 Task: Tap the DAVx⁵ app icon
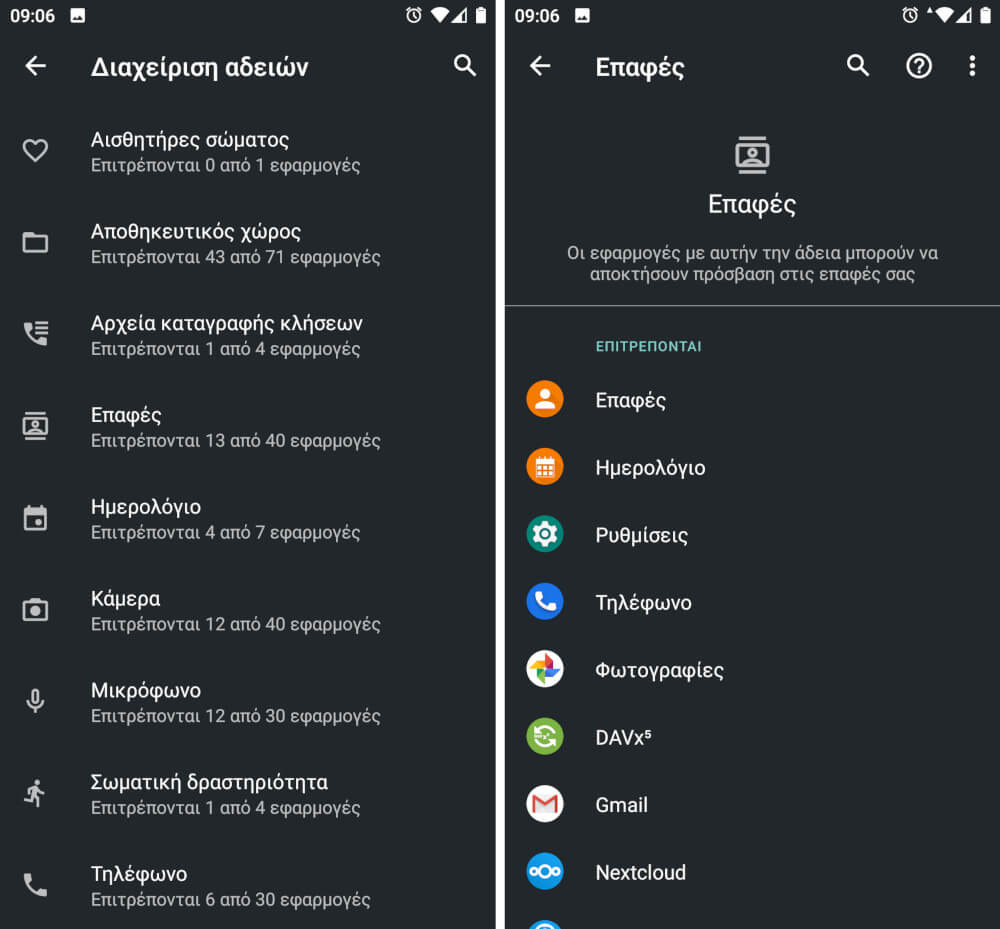[545, 736]
